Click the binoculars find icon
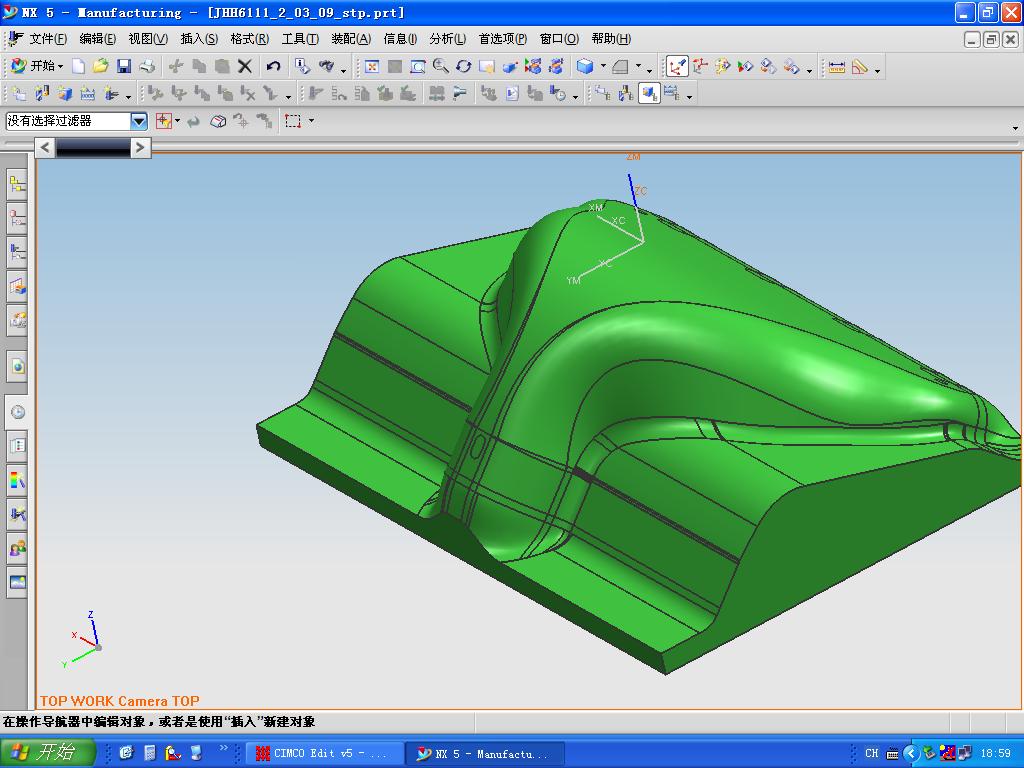Viewport: 1024px width, 768px height. click(326, 66)
